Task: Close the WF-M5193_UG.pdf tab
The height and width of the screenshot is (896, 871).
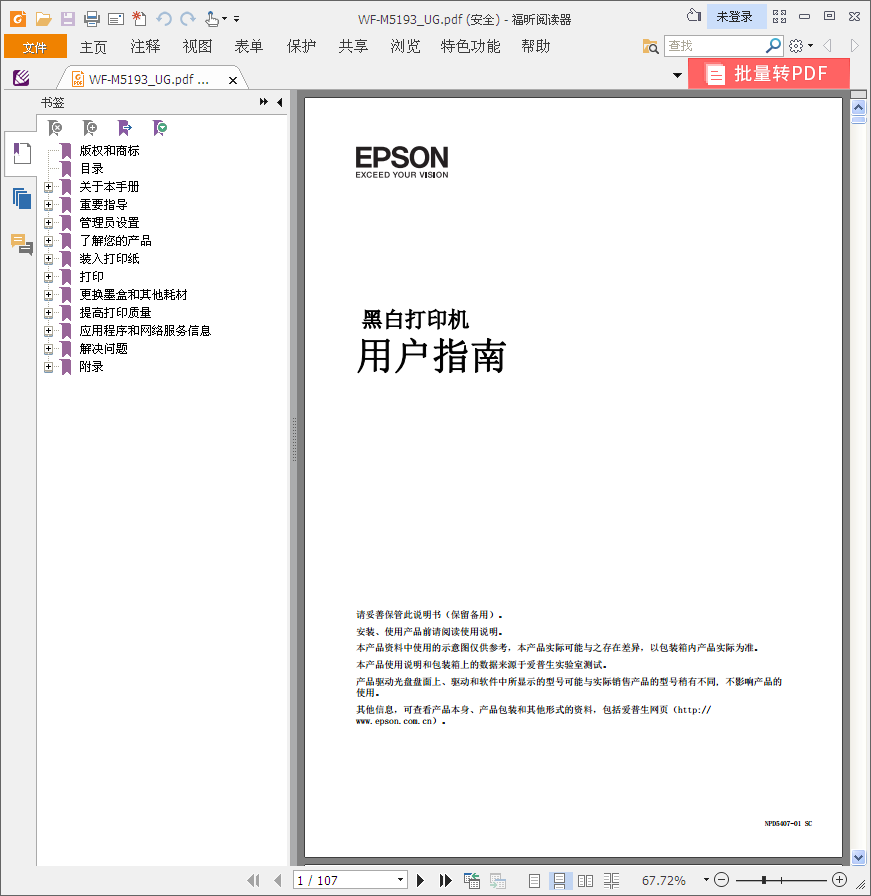Action: [x=233, y=81]
